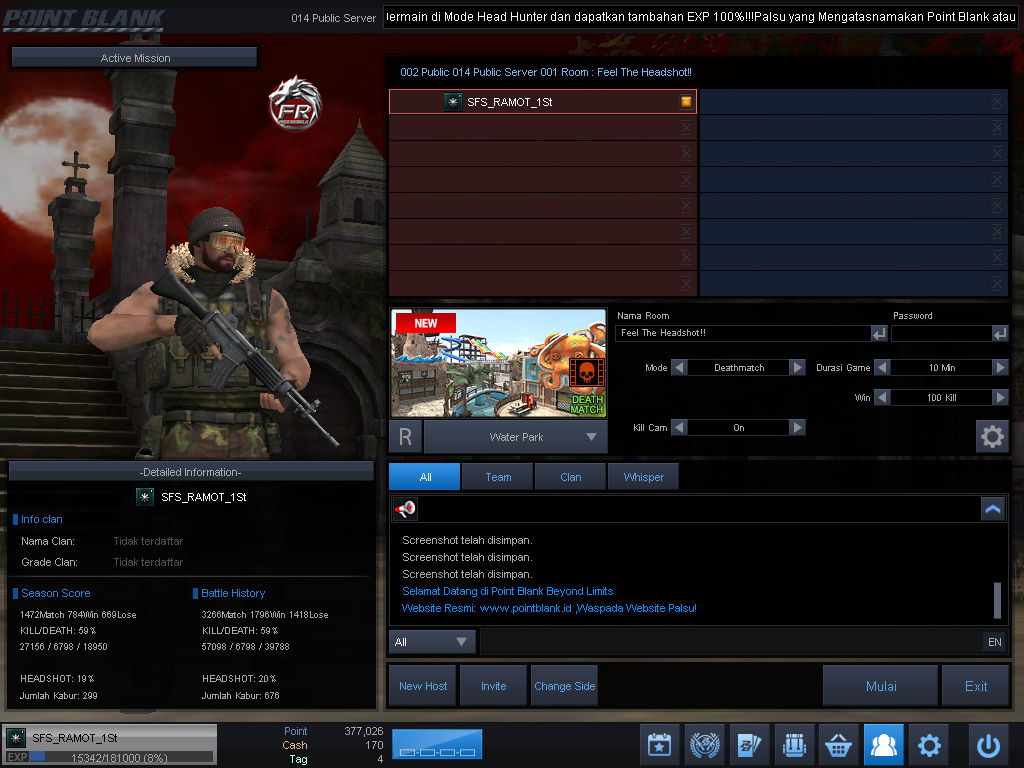Viewport: 1024px width, 768px height.
Task: Confirm room name with enter icon
Action: click(879, 334)
